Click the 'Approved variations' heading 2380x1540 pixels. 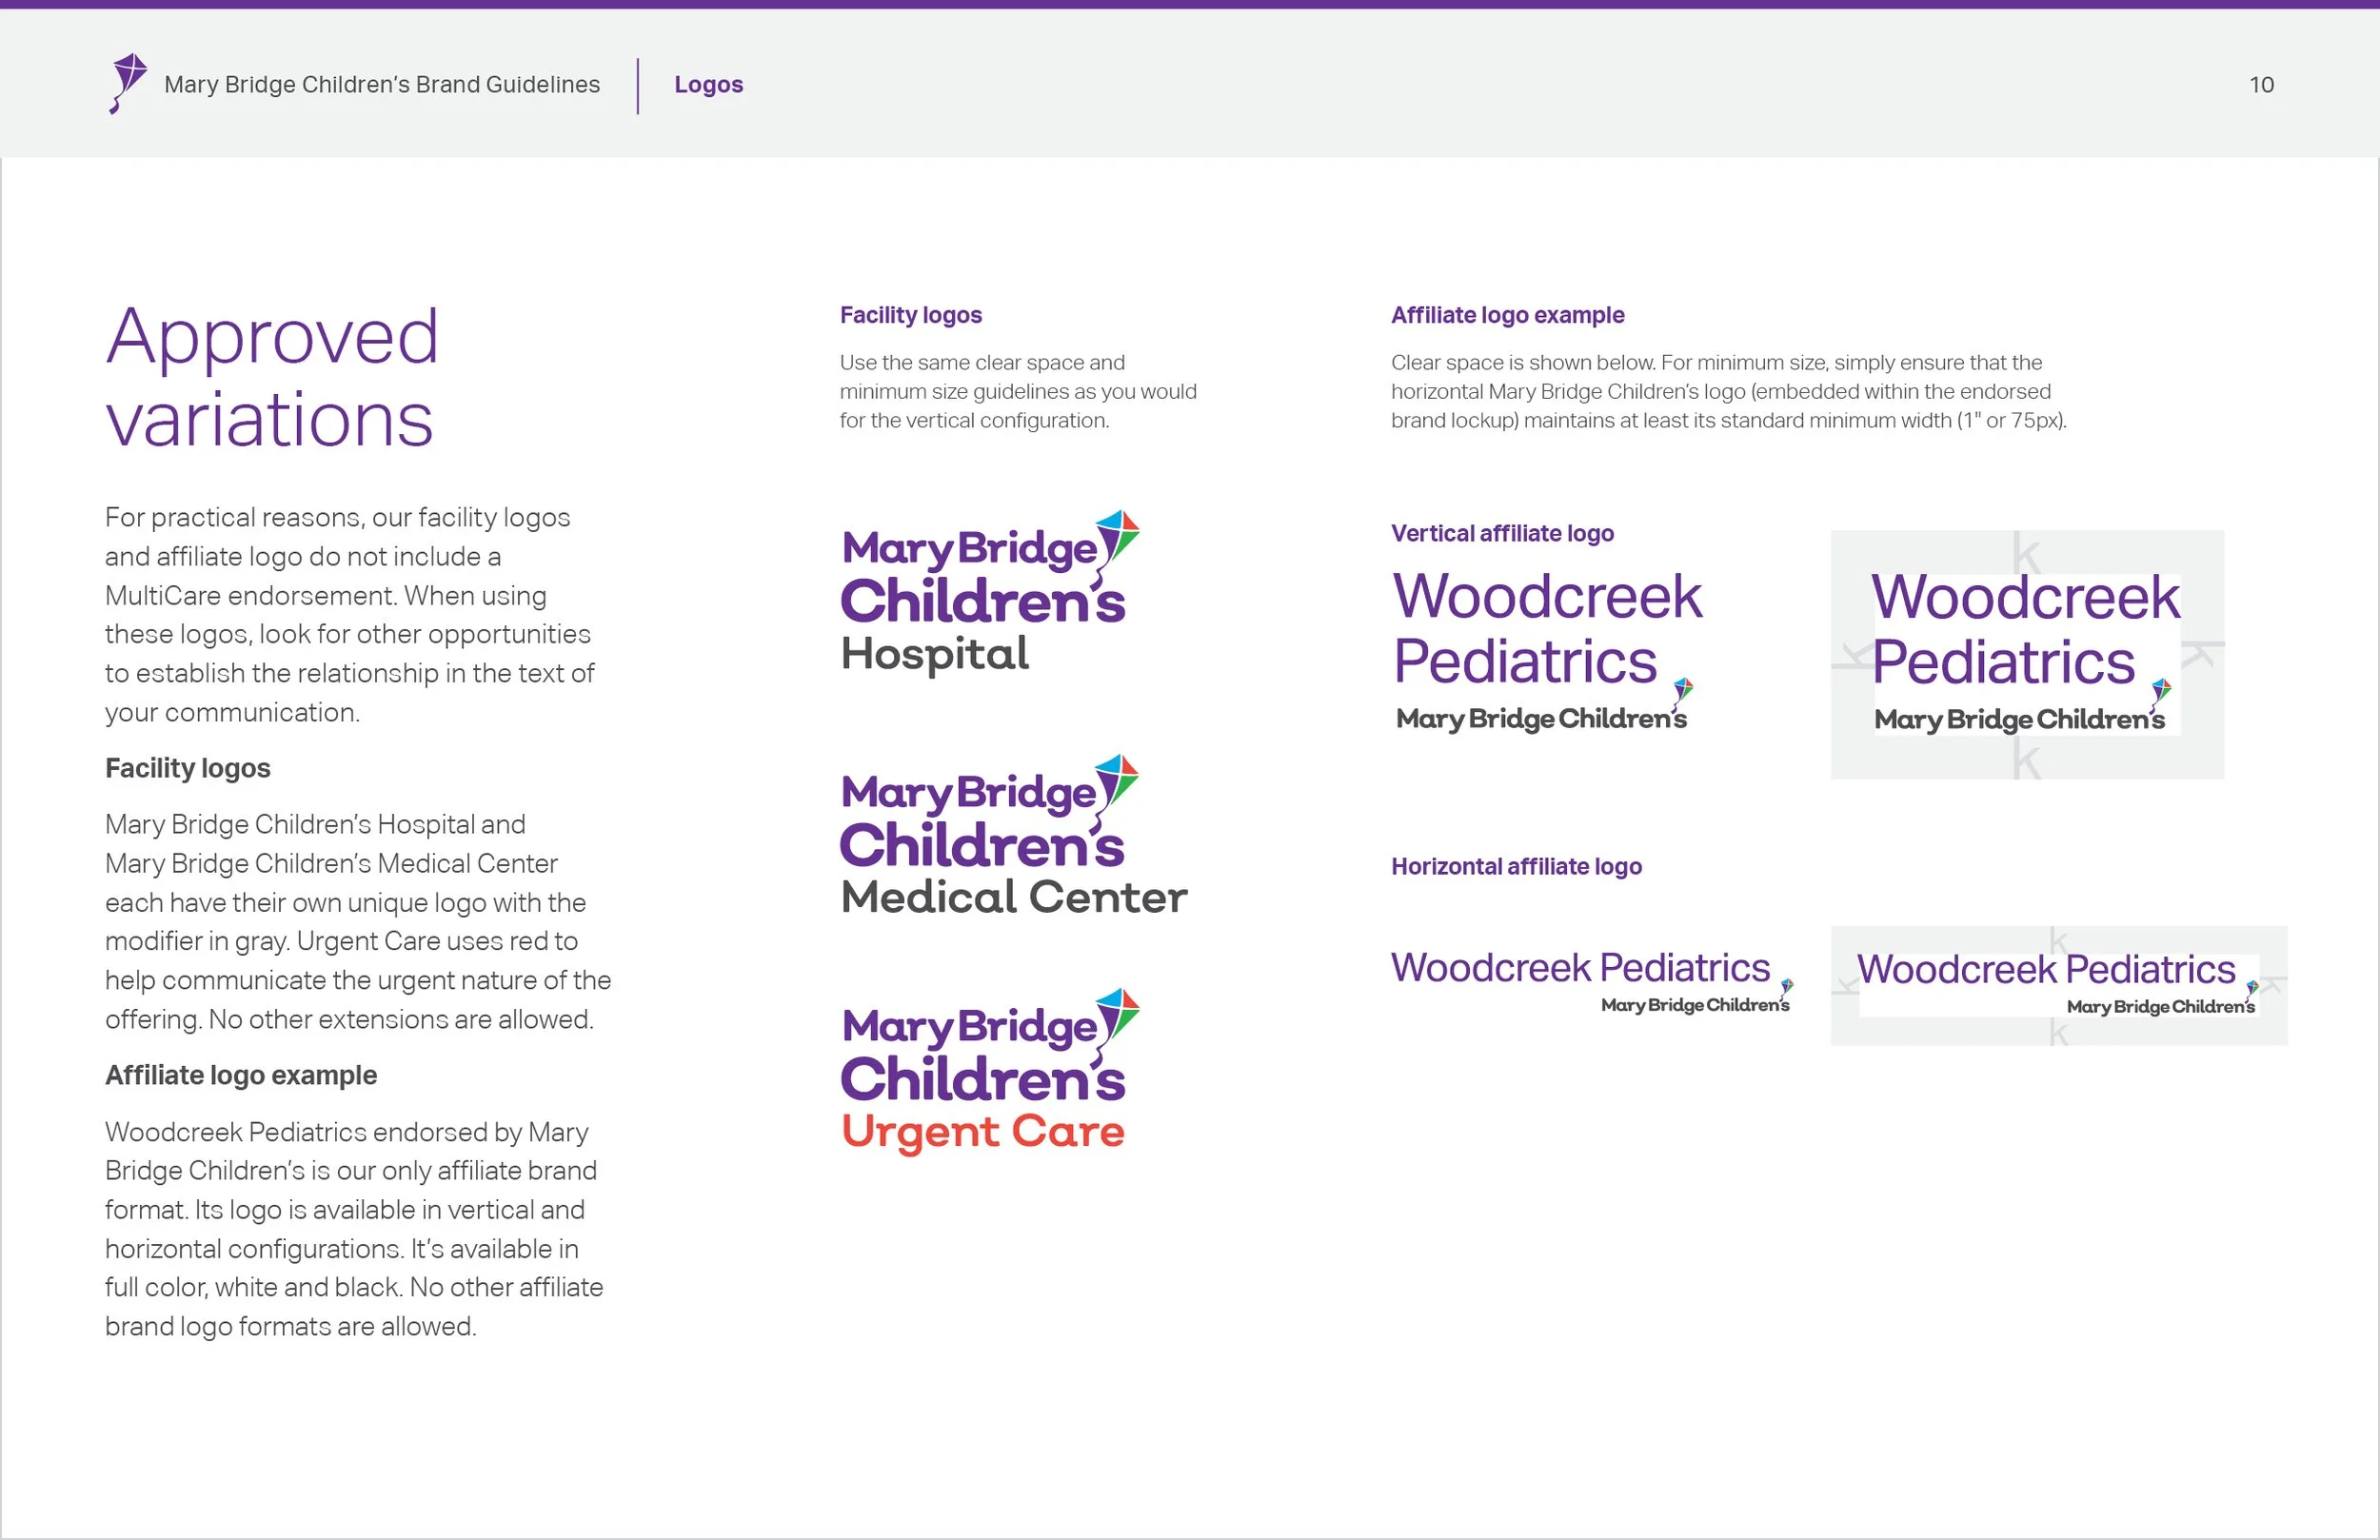coord(272,377)
